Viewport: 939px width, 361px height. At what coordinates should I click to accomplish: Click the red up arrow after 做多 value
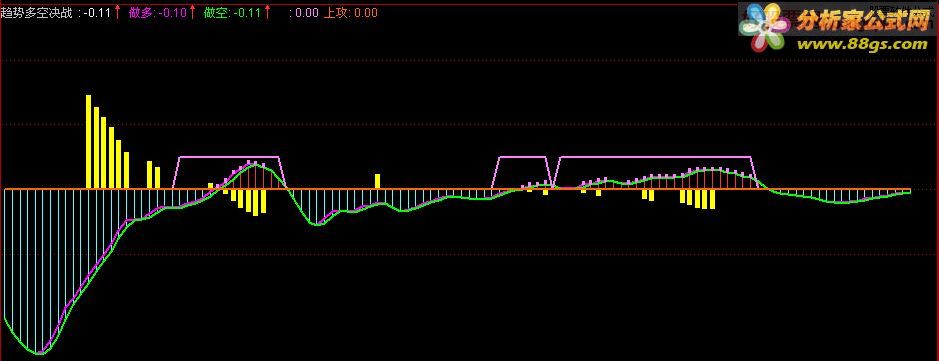pyautogui.click(x=193, y=12)
